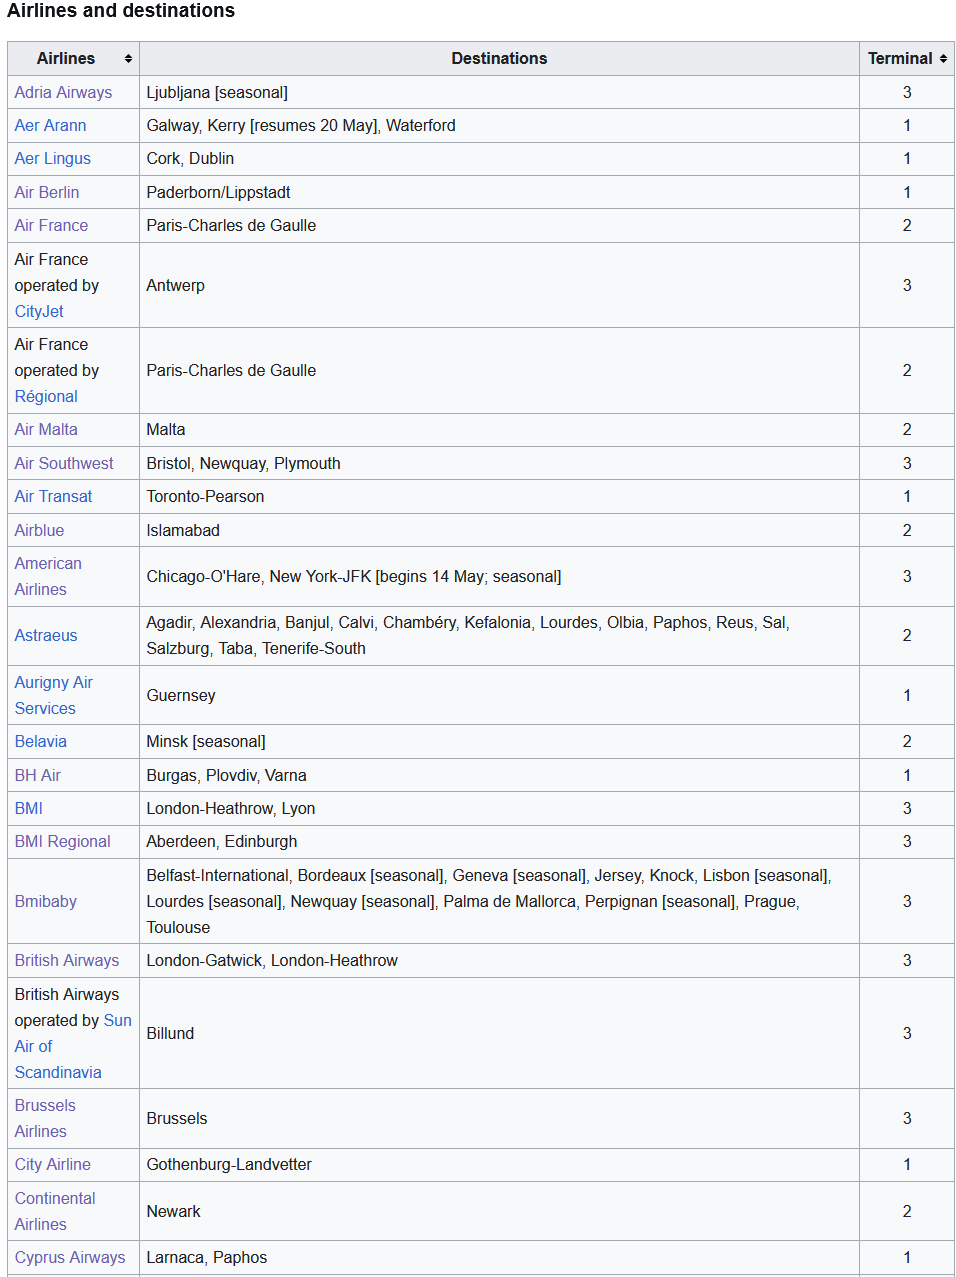Open Air Transat airline page
956x1277 pixels.
[53, 496]
